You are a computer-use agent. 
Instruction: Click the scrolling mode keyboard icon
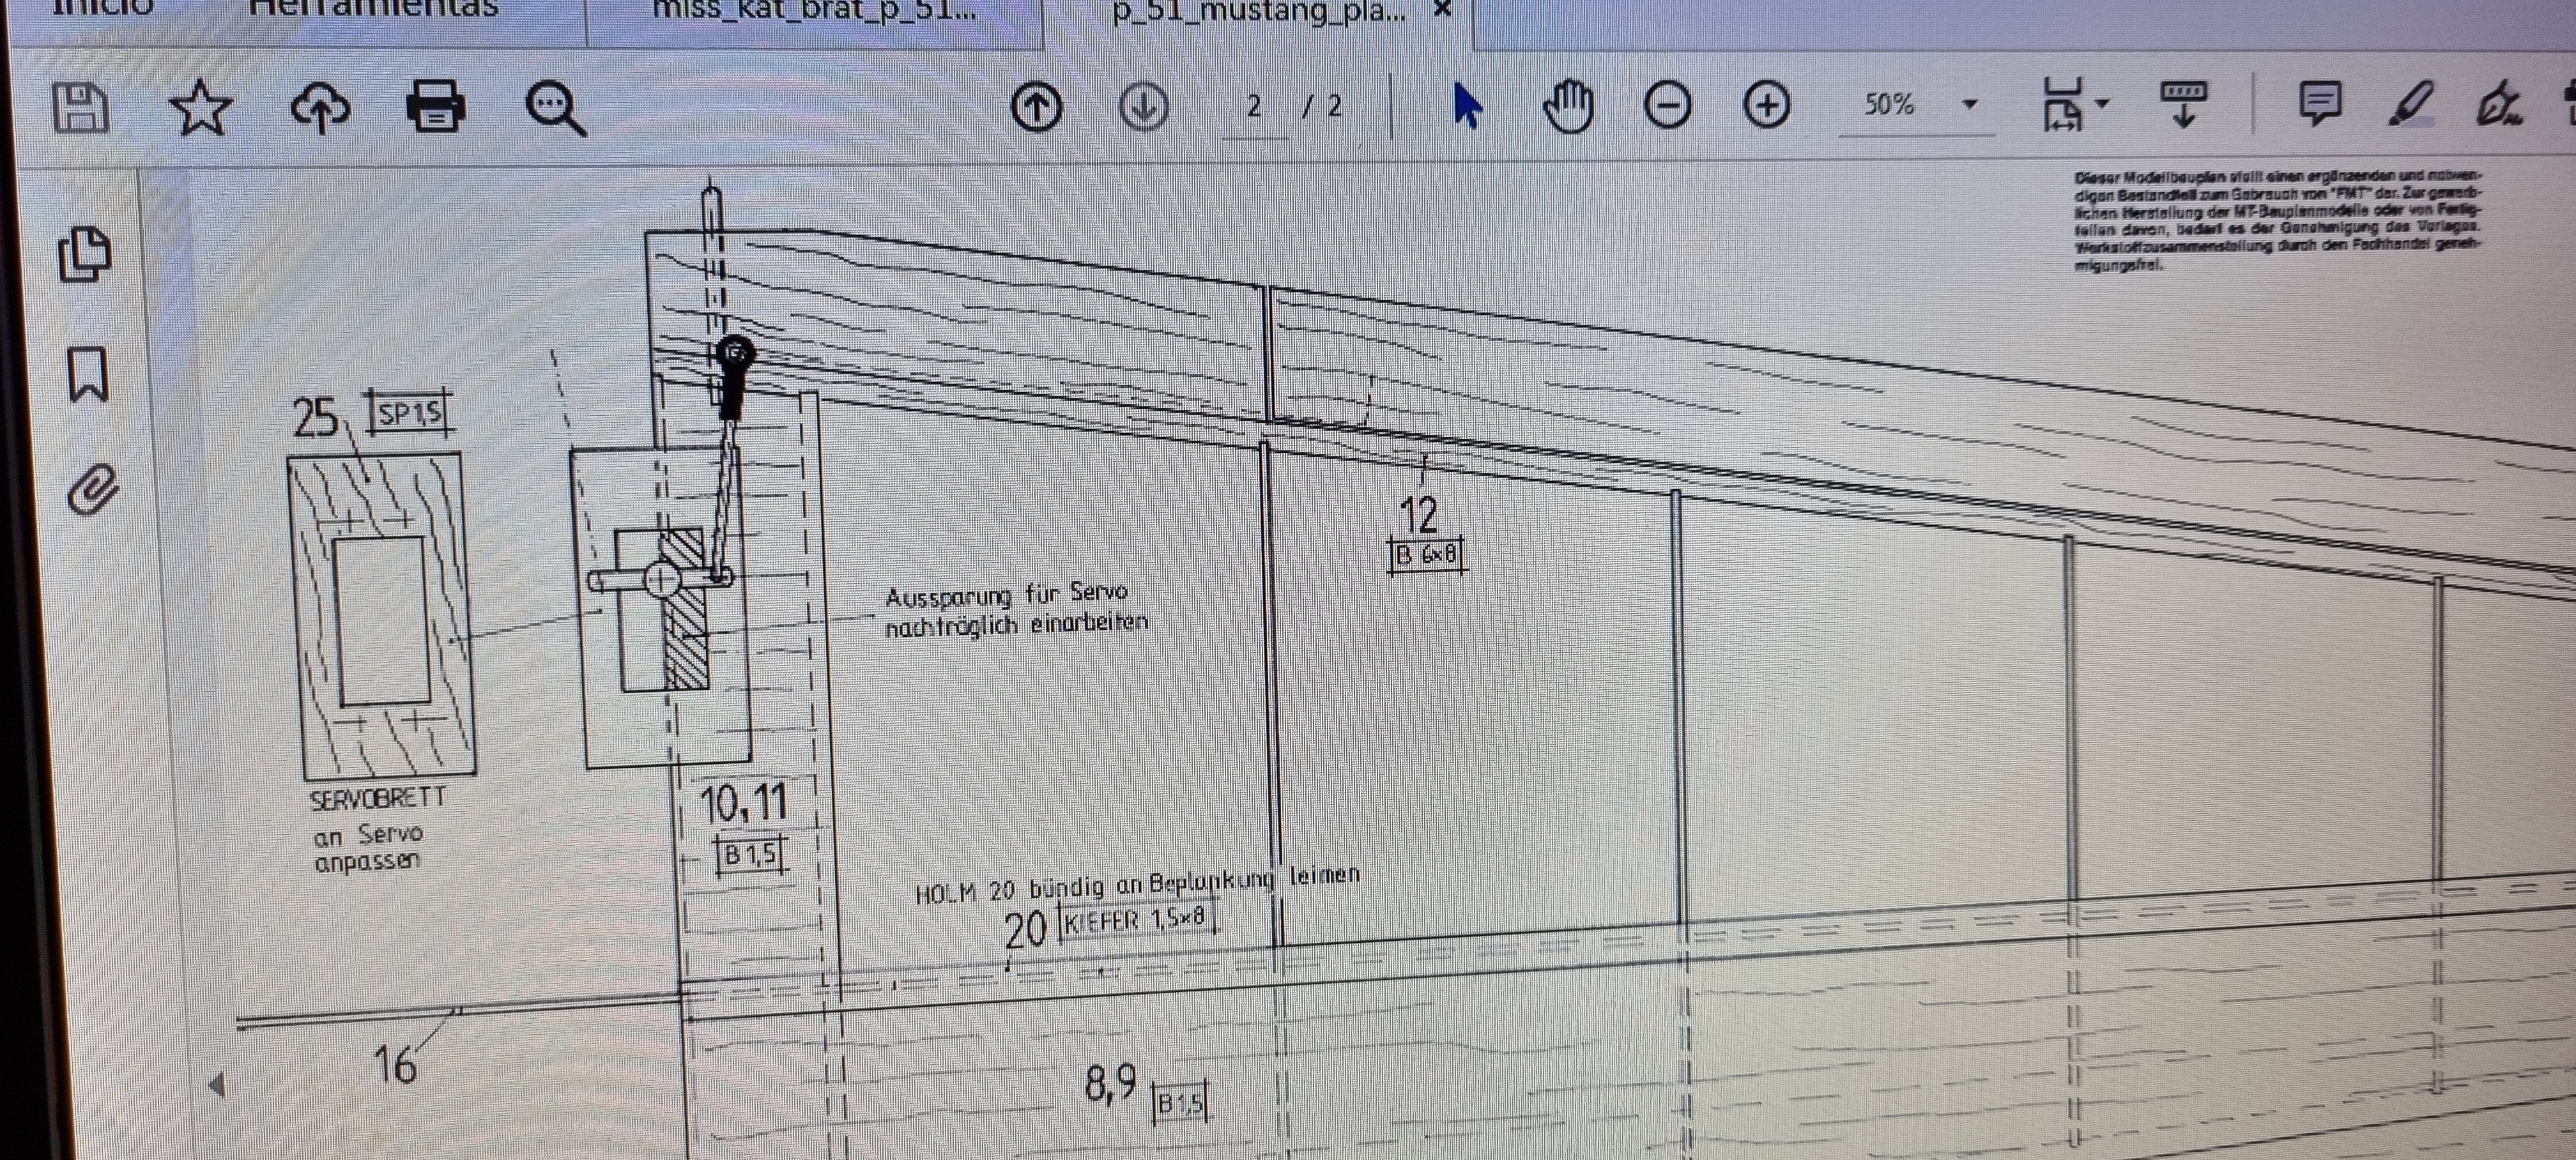coord(2184,104)
